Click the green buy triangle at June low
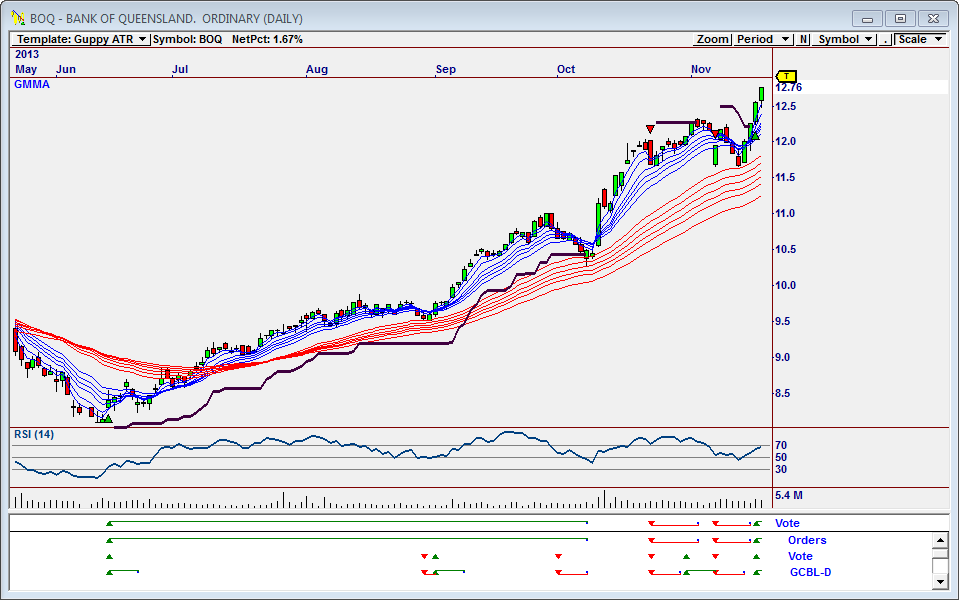This screenshot has height=600, width=959. pos(108,418)
